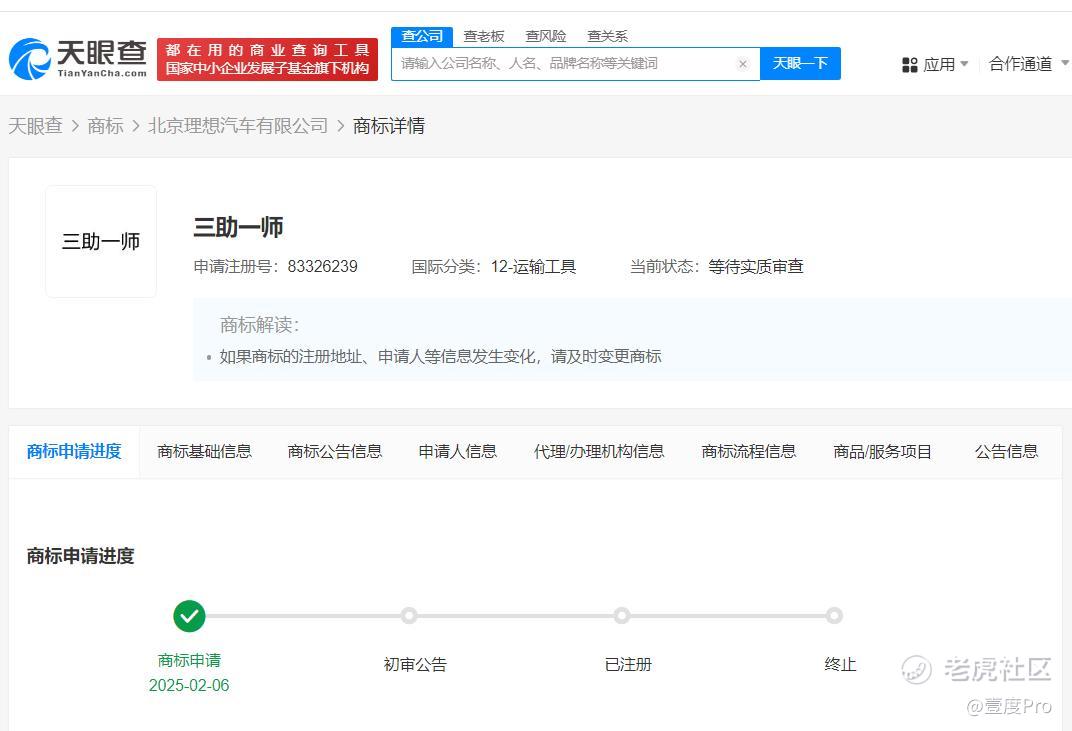Click the green checkmark for 商标申请 step
The height and width of the screenshot is (731, 1072).
(x=189, y=616)
